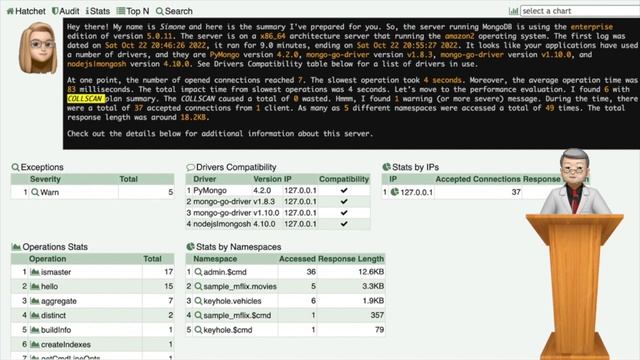
Task: Click the Total header in Exceptions table
Action: click(x=129, y=179)
